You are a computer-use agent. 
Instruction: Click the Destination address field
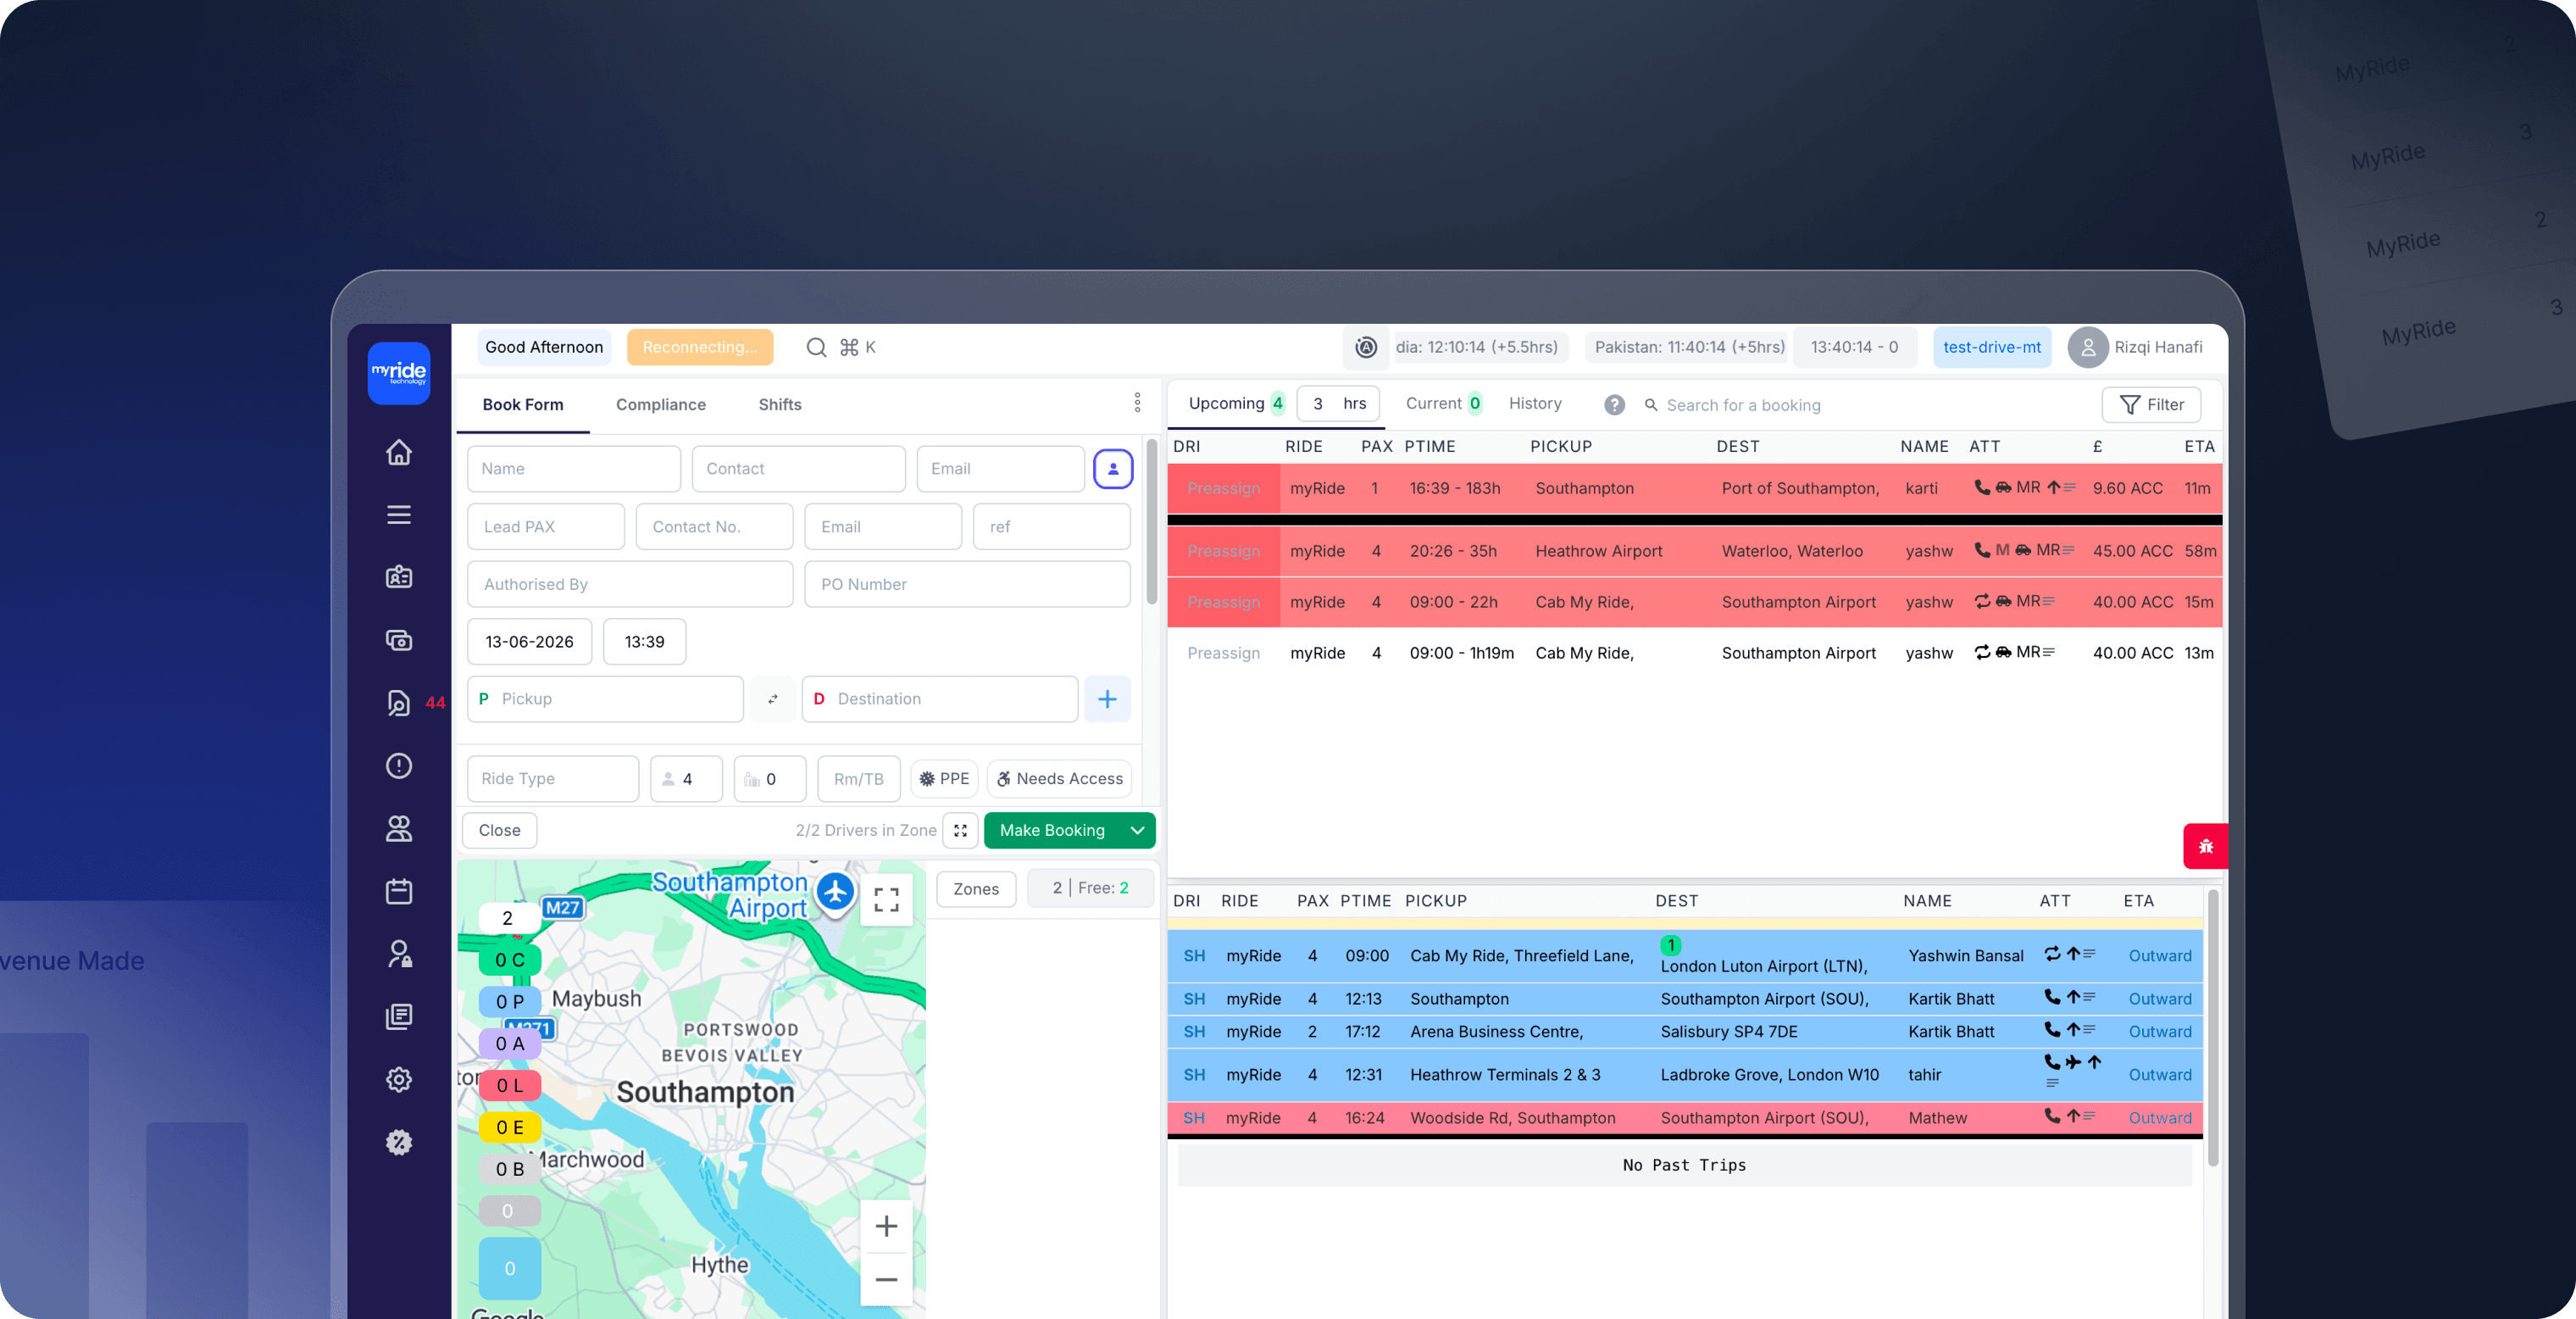(x=939, y=699)
